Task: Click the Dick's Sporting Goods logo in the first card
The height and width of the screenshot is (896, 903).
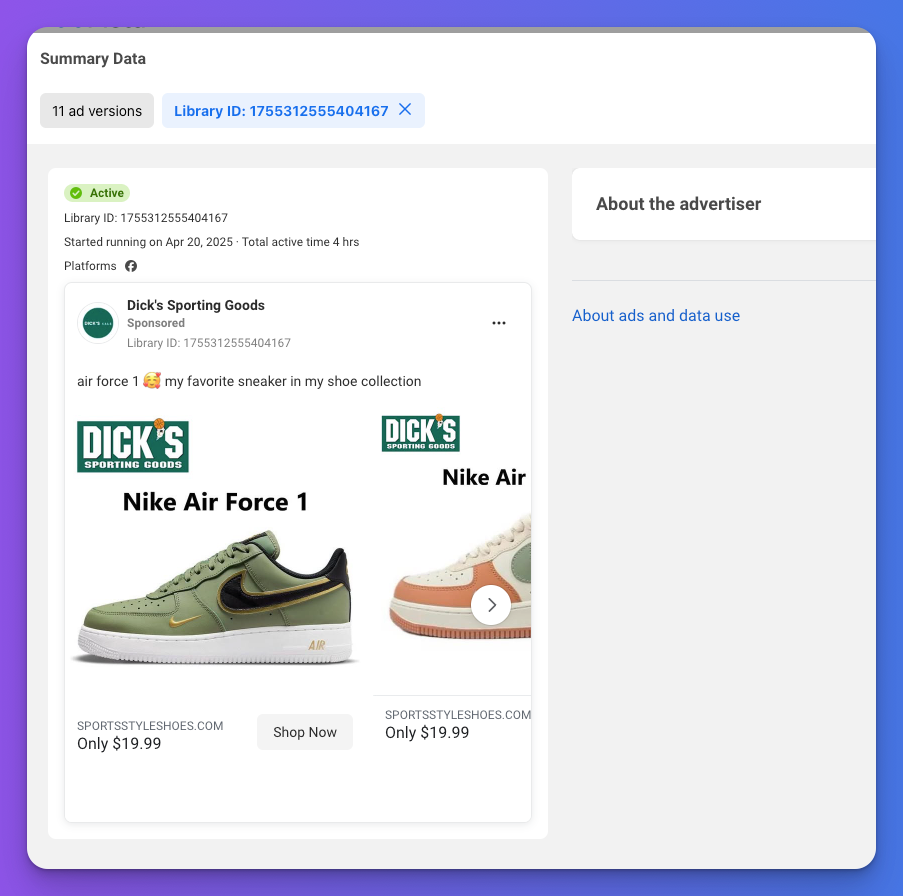Action: click(133, 446)
